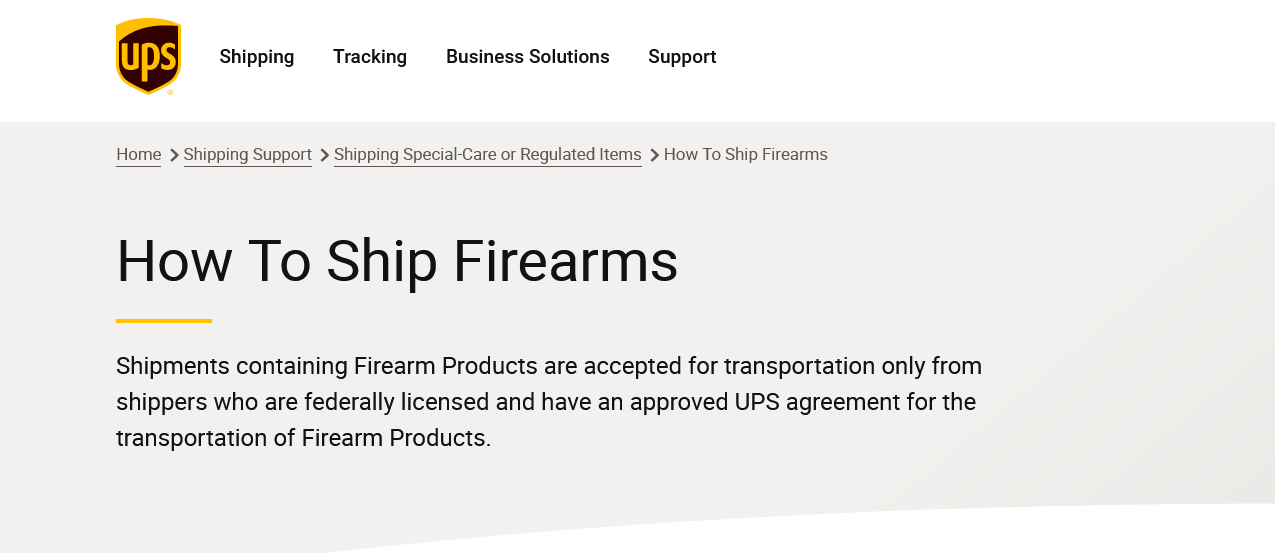Click the chevron before How To Ship Firearms
1275x553 pixels.
[654, 155]
